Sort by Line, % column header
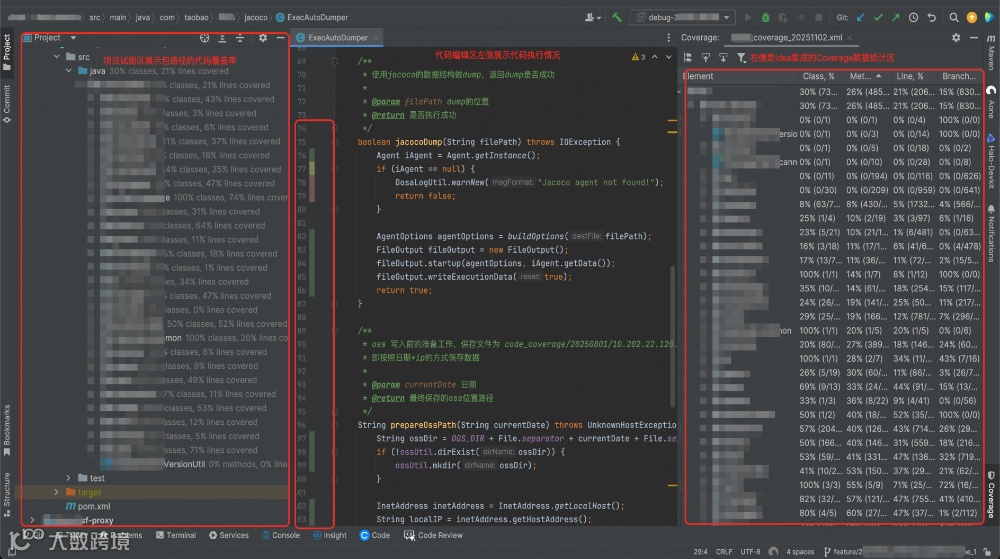1000x559 pixels. pyautogui.click(x=910, y=76)
